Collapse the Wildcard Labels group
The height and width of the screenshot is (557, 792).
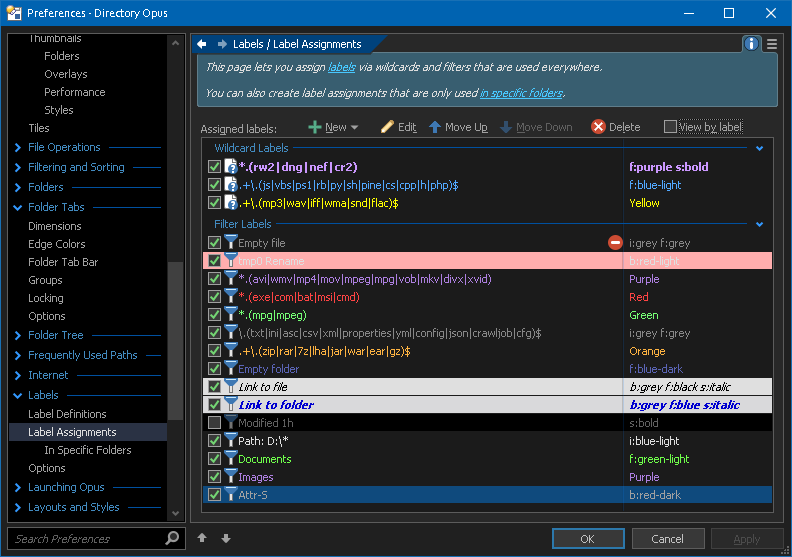pyautogui.click(x=759, y=148)
